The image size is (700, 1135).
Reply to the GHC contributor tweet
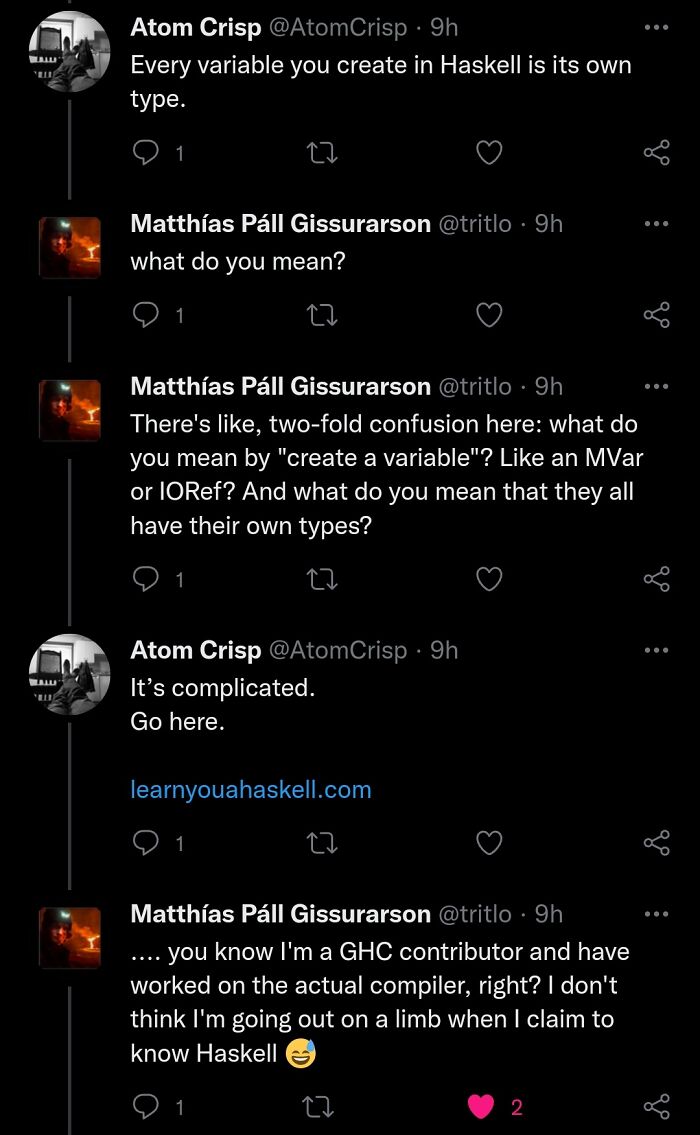(146, 1107)
